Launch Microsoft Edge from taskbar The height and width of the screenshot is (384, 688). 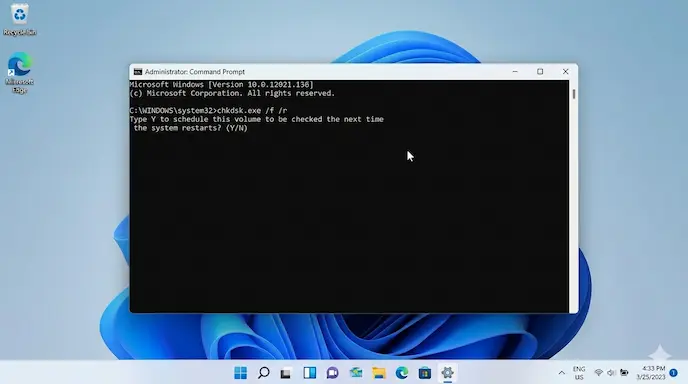coord(402,373)
